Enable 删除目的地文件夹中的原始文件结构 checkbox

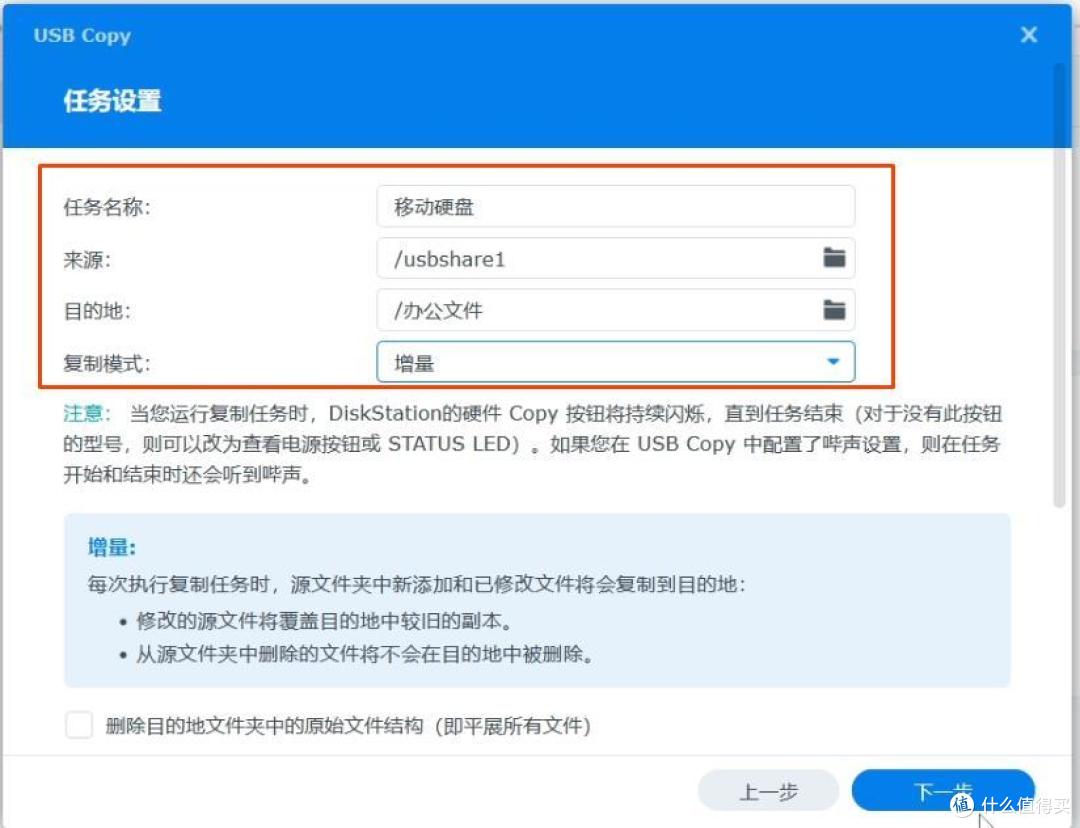coord(79,725)
